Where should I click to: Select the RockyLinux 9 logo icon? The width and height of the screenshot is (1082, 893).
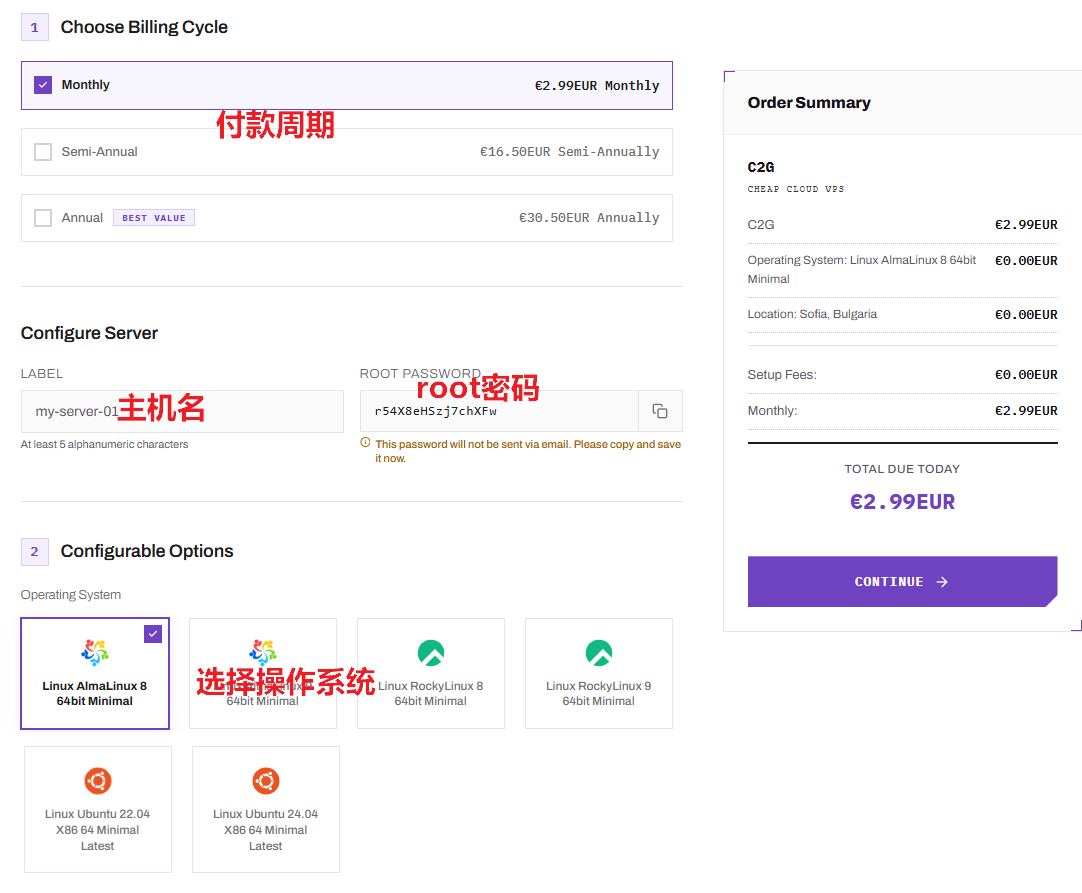pos(599,653)
